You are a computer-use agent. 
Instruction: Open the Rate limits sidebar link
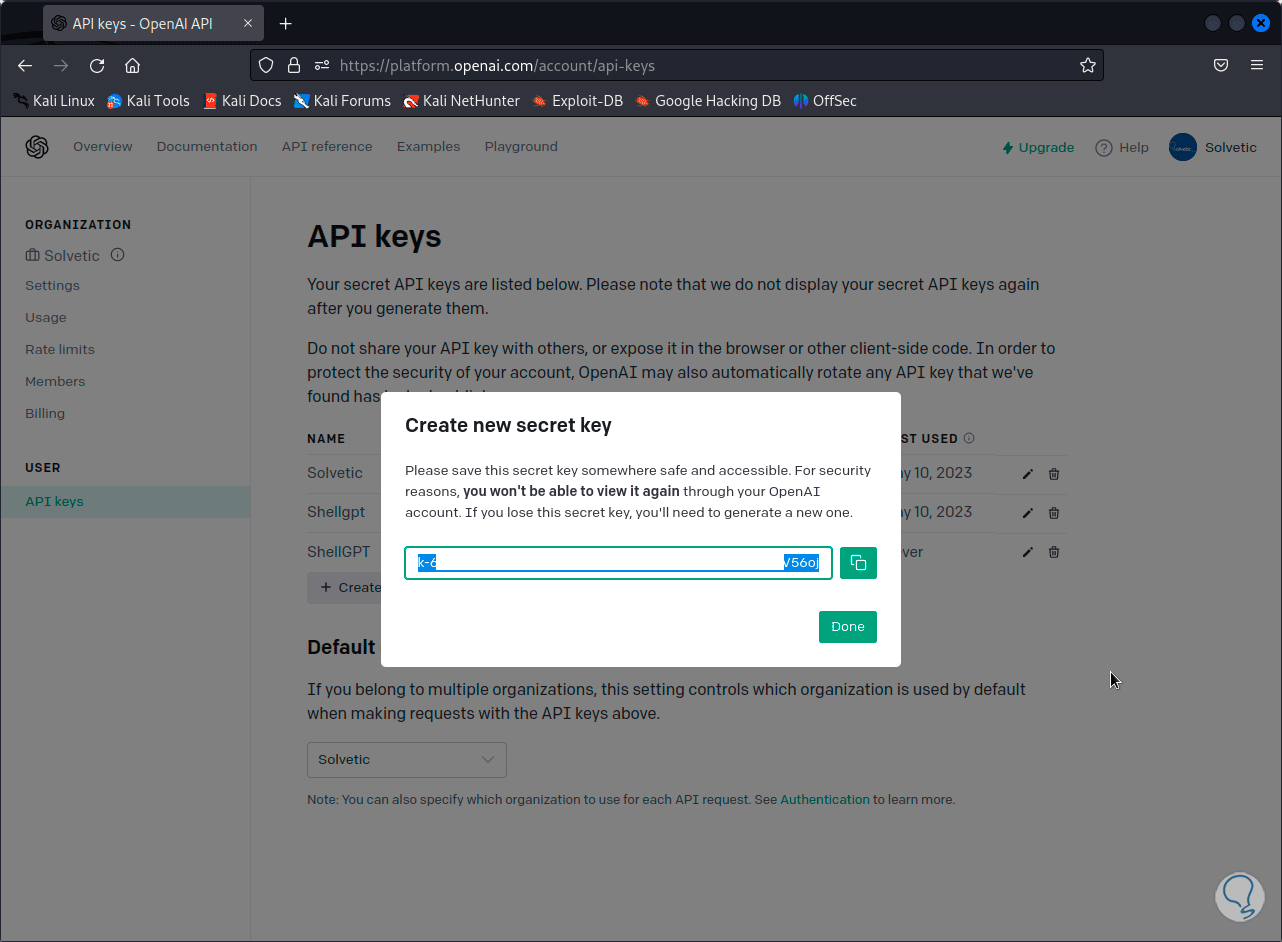pyautogui.click(x=60, y=350)
